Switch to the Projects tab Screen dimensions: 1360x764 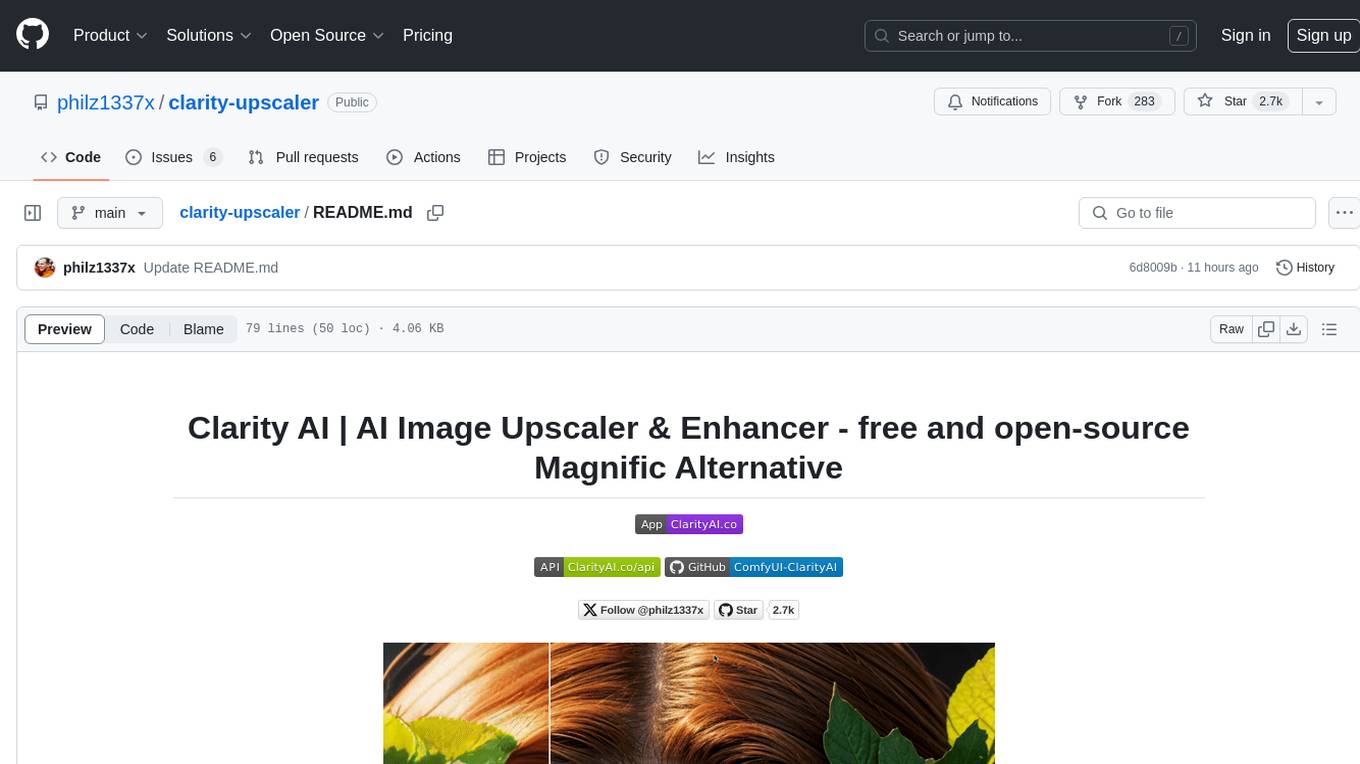pos(527,157)
